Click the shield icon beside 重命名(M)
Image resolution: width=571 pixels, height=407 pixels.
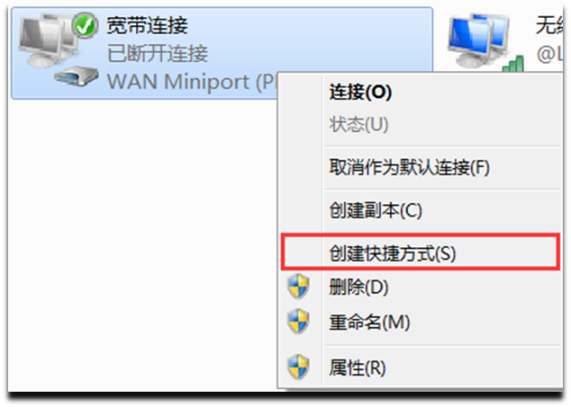(298, 321)
